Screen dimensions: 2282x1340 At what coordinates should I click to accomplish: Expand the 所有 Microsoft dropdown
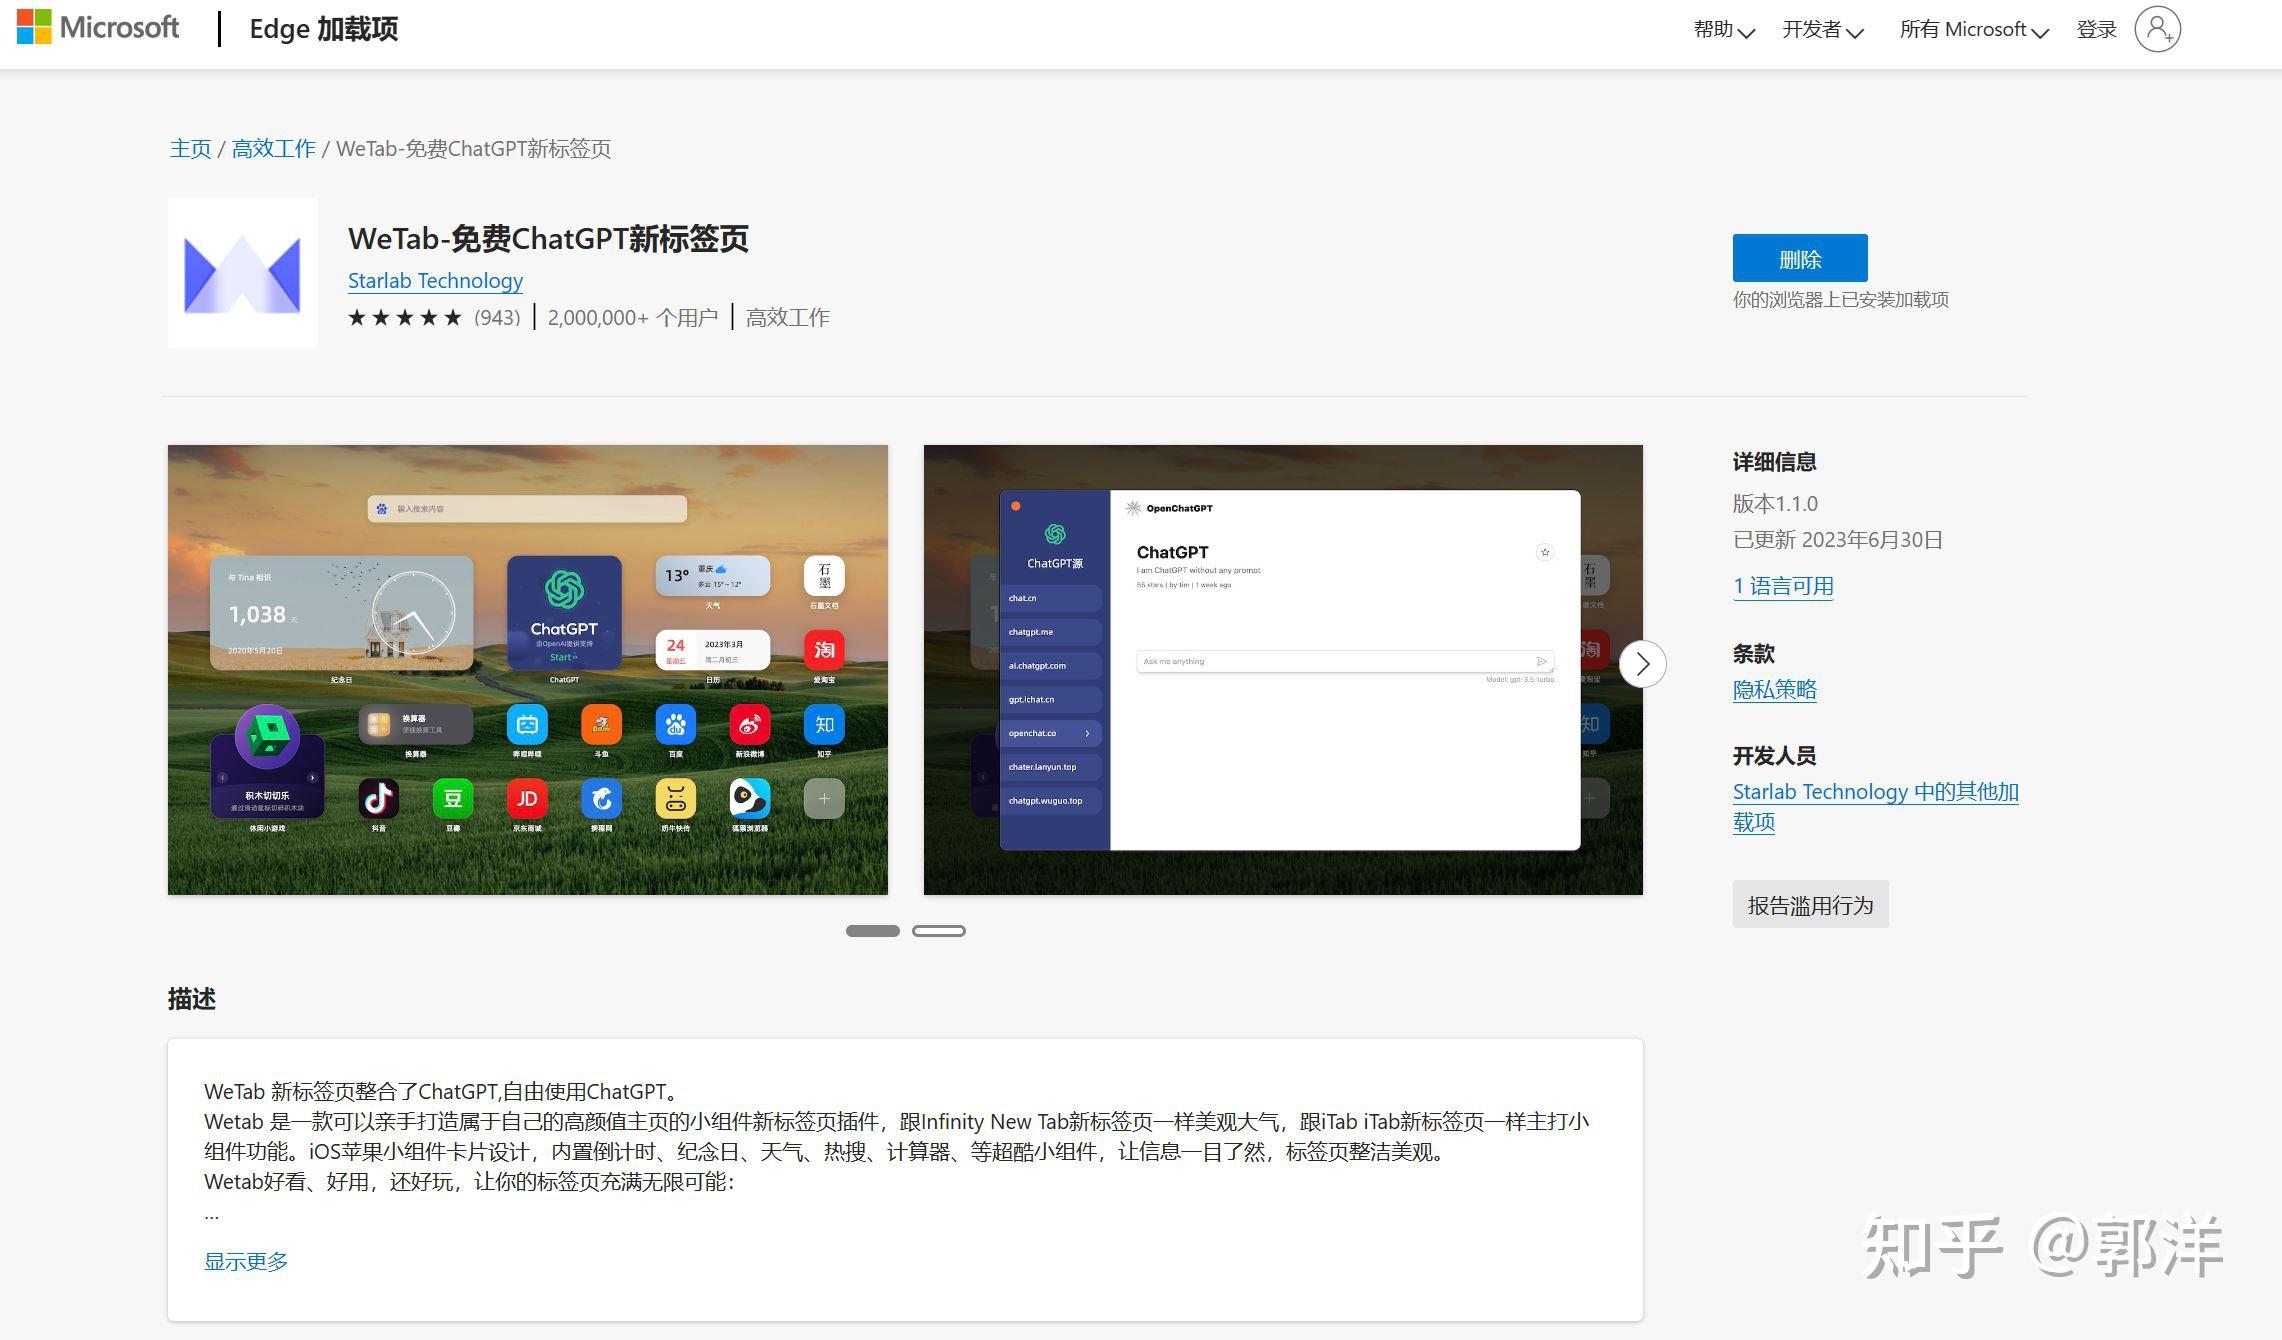click(1972, 29)
